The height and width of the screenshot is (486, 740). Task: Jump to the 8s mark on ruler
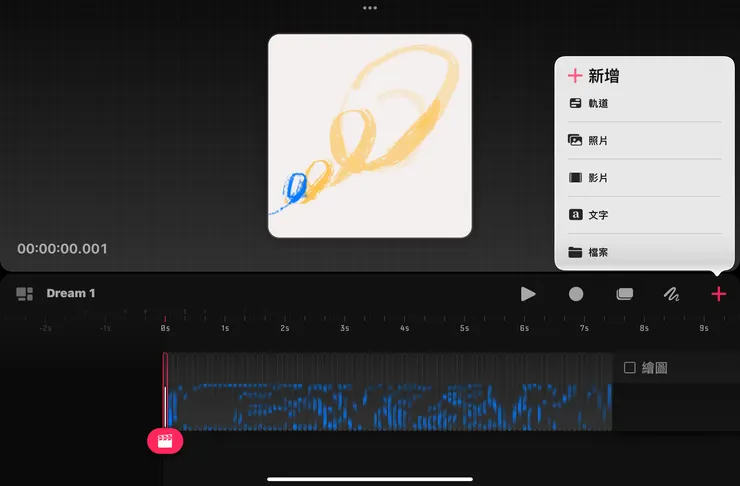point(644,328)
